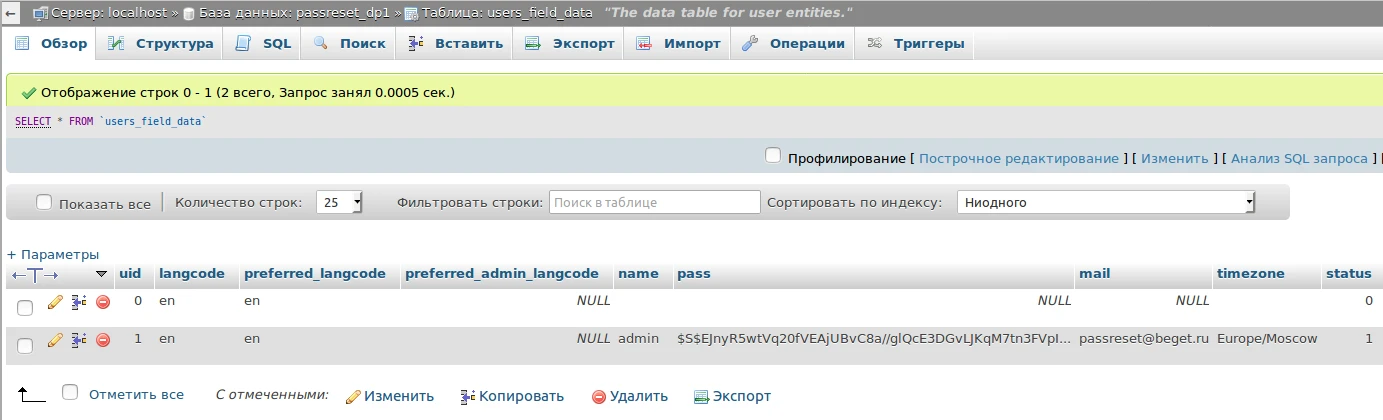Click the Построчное редактирование link
1383x420 pixels.
[x=1018, y=158]
